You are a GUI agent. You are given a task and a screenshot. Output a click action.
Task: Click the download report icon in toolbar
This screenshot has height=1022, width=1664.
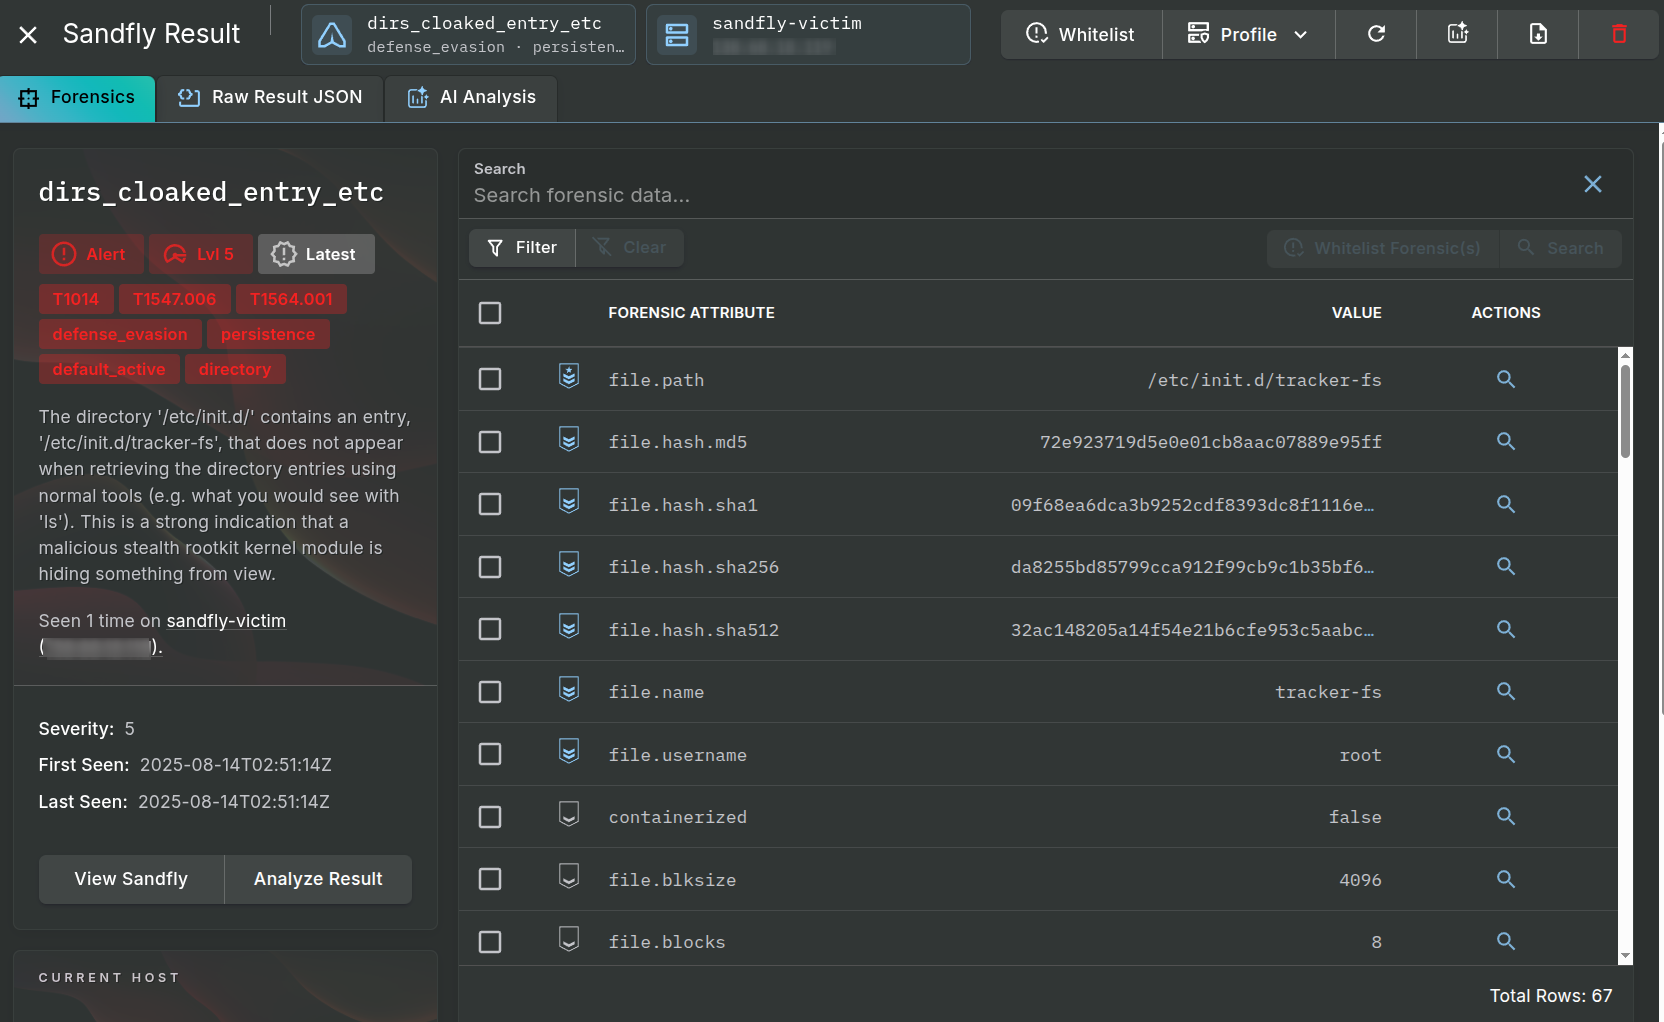click(1538, 34)
